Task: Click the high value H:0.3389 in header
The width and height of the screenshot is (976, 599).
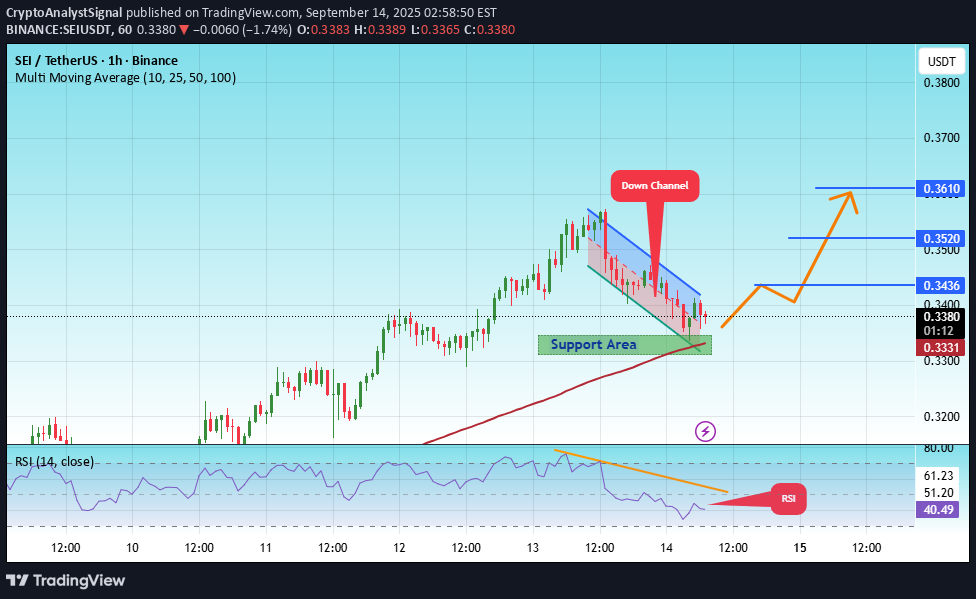Action: [380, 29]
